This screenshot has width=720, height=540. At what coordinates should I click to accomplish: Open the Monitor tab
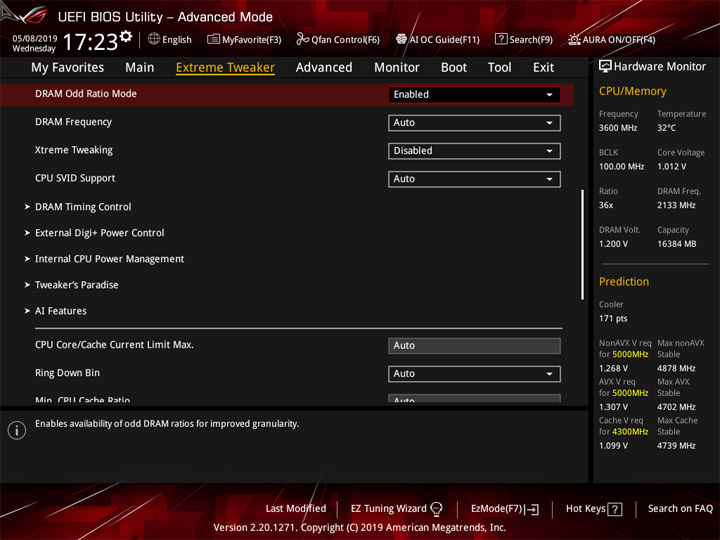[x=397, y=68]
